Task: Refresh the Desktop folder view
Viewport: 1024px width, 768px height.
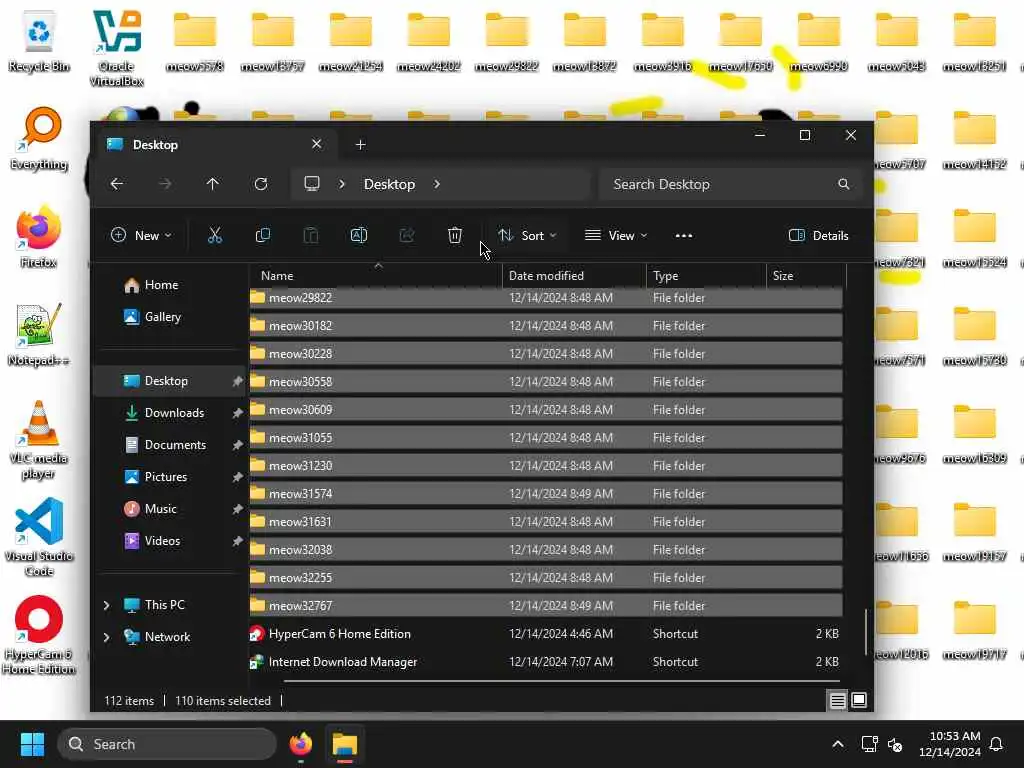Action: pyautogui.click(x=261, y=184)
